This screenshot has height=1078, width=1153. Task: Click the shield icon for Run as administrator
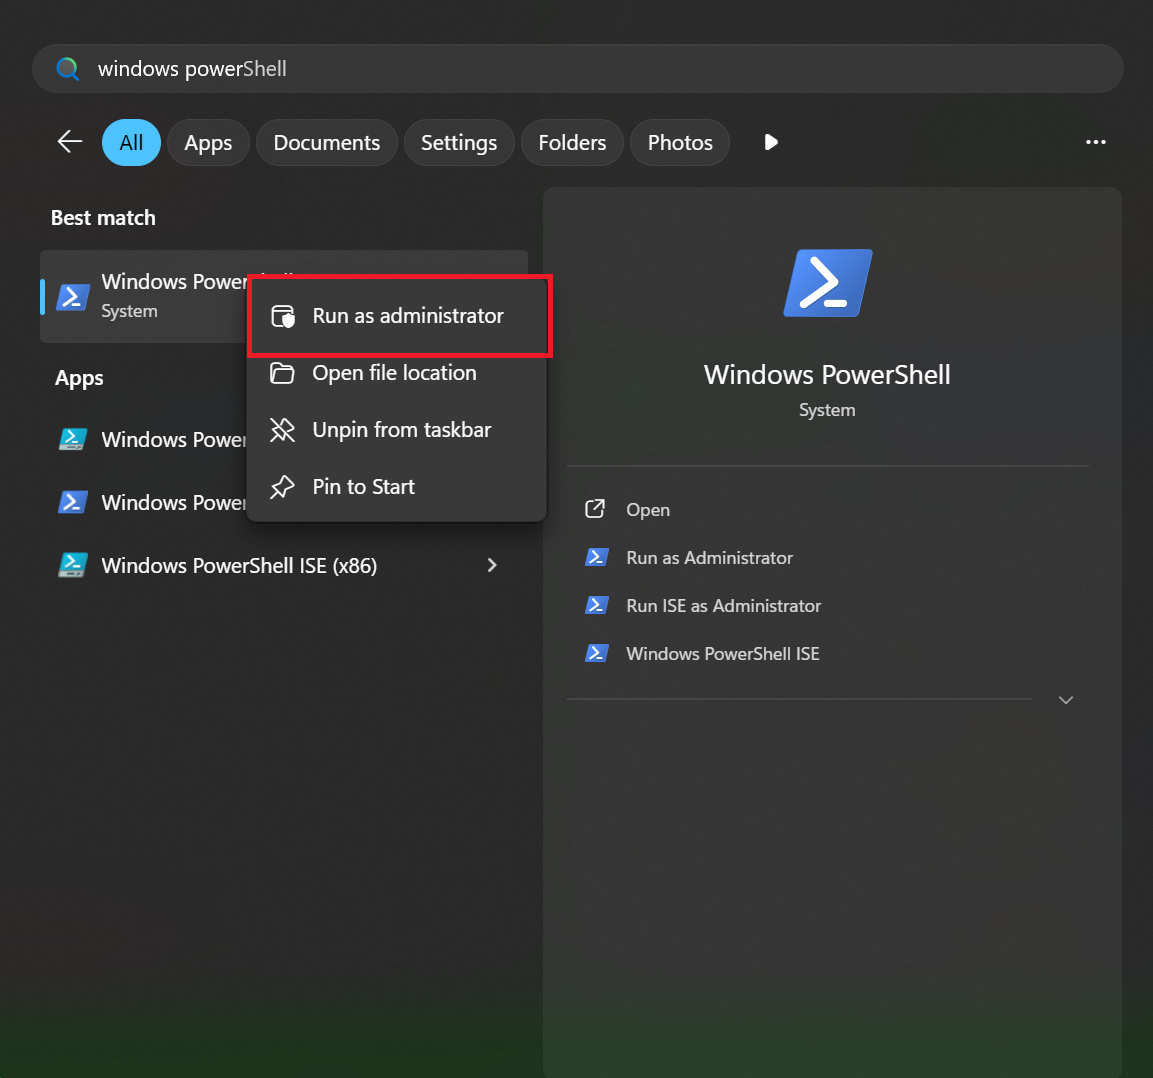click(x=283, y=316)
